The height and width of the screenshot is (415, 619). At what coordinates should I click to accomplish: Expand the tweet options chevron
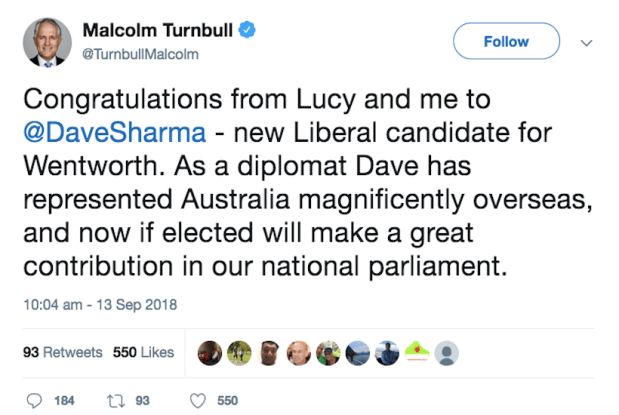pyautogui.click(x=587, y=42)
